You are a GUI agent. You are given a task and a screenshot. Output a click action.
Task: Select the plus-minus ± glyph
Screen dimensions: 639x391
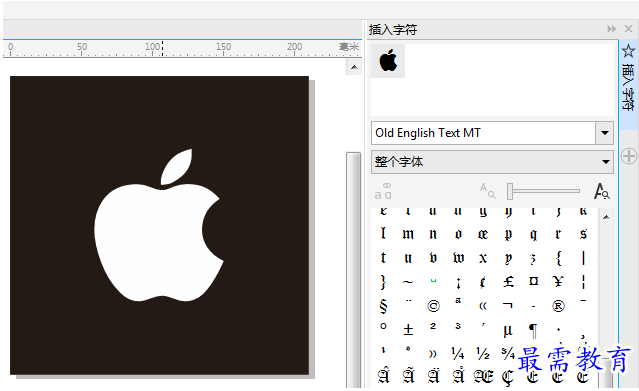tap(408, 329)
